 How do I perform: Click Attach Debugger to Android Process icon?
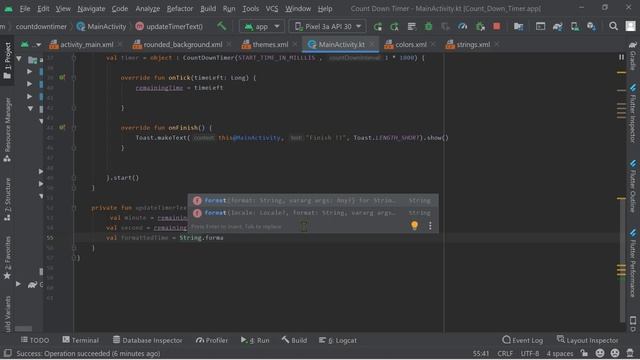pyautogui.click(x=480, y=27)
